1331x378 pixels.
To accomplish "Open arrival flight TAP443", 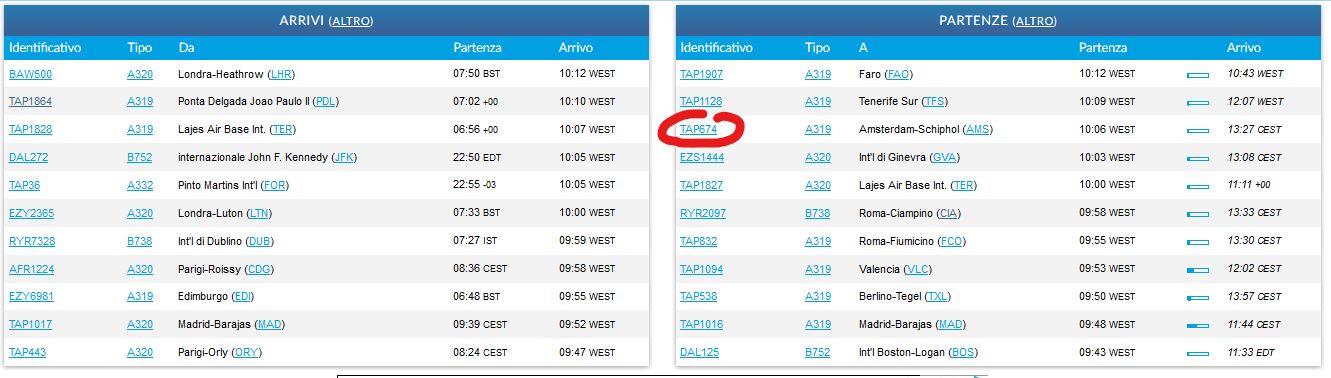I will click(x=27, y=352).
